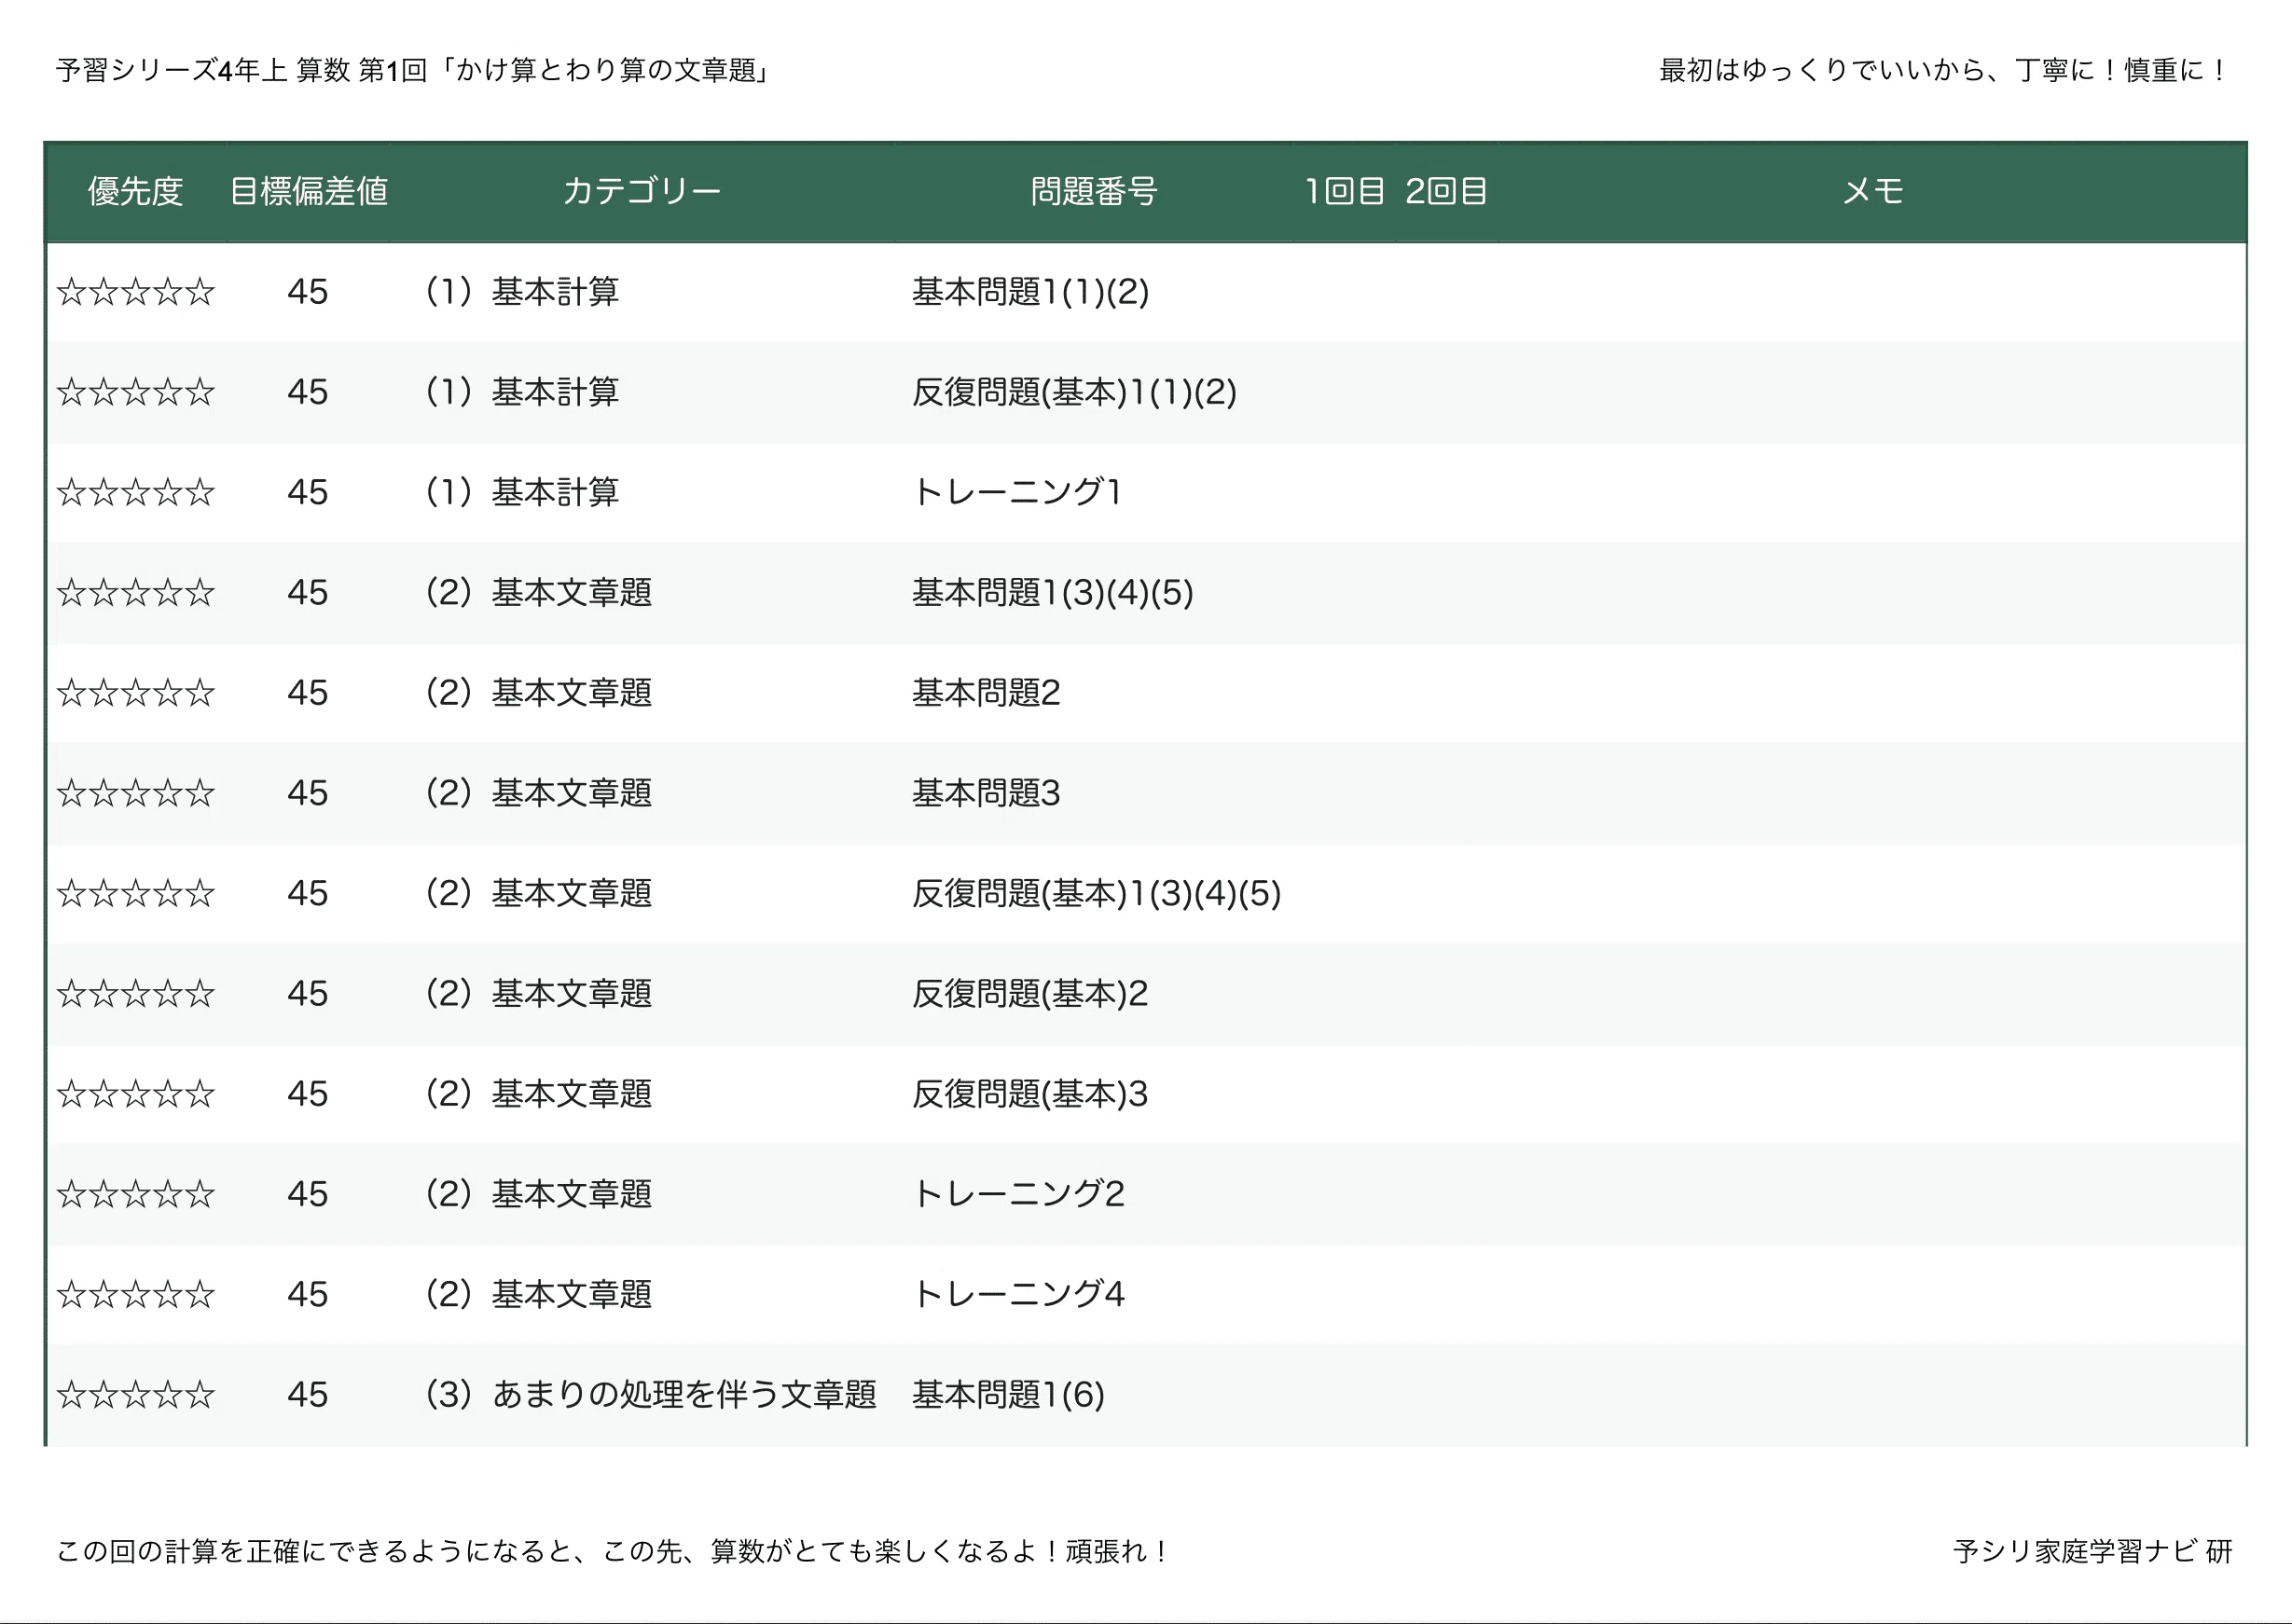Screen dimensions: 2292x1624
Task: Click the 2回目 column header
Action: [1446, 191]
